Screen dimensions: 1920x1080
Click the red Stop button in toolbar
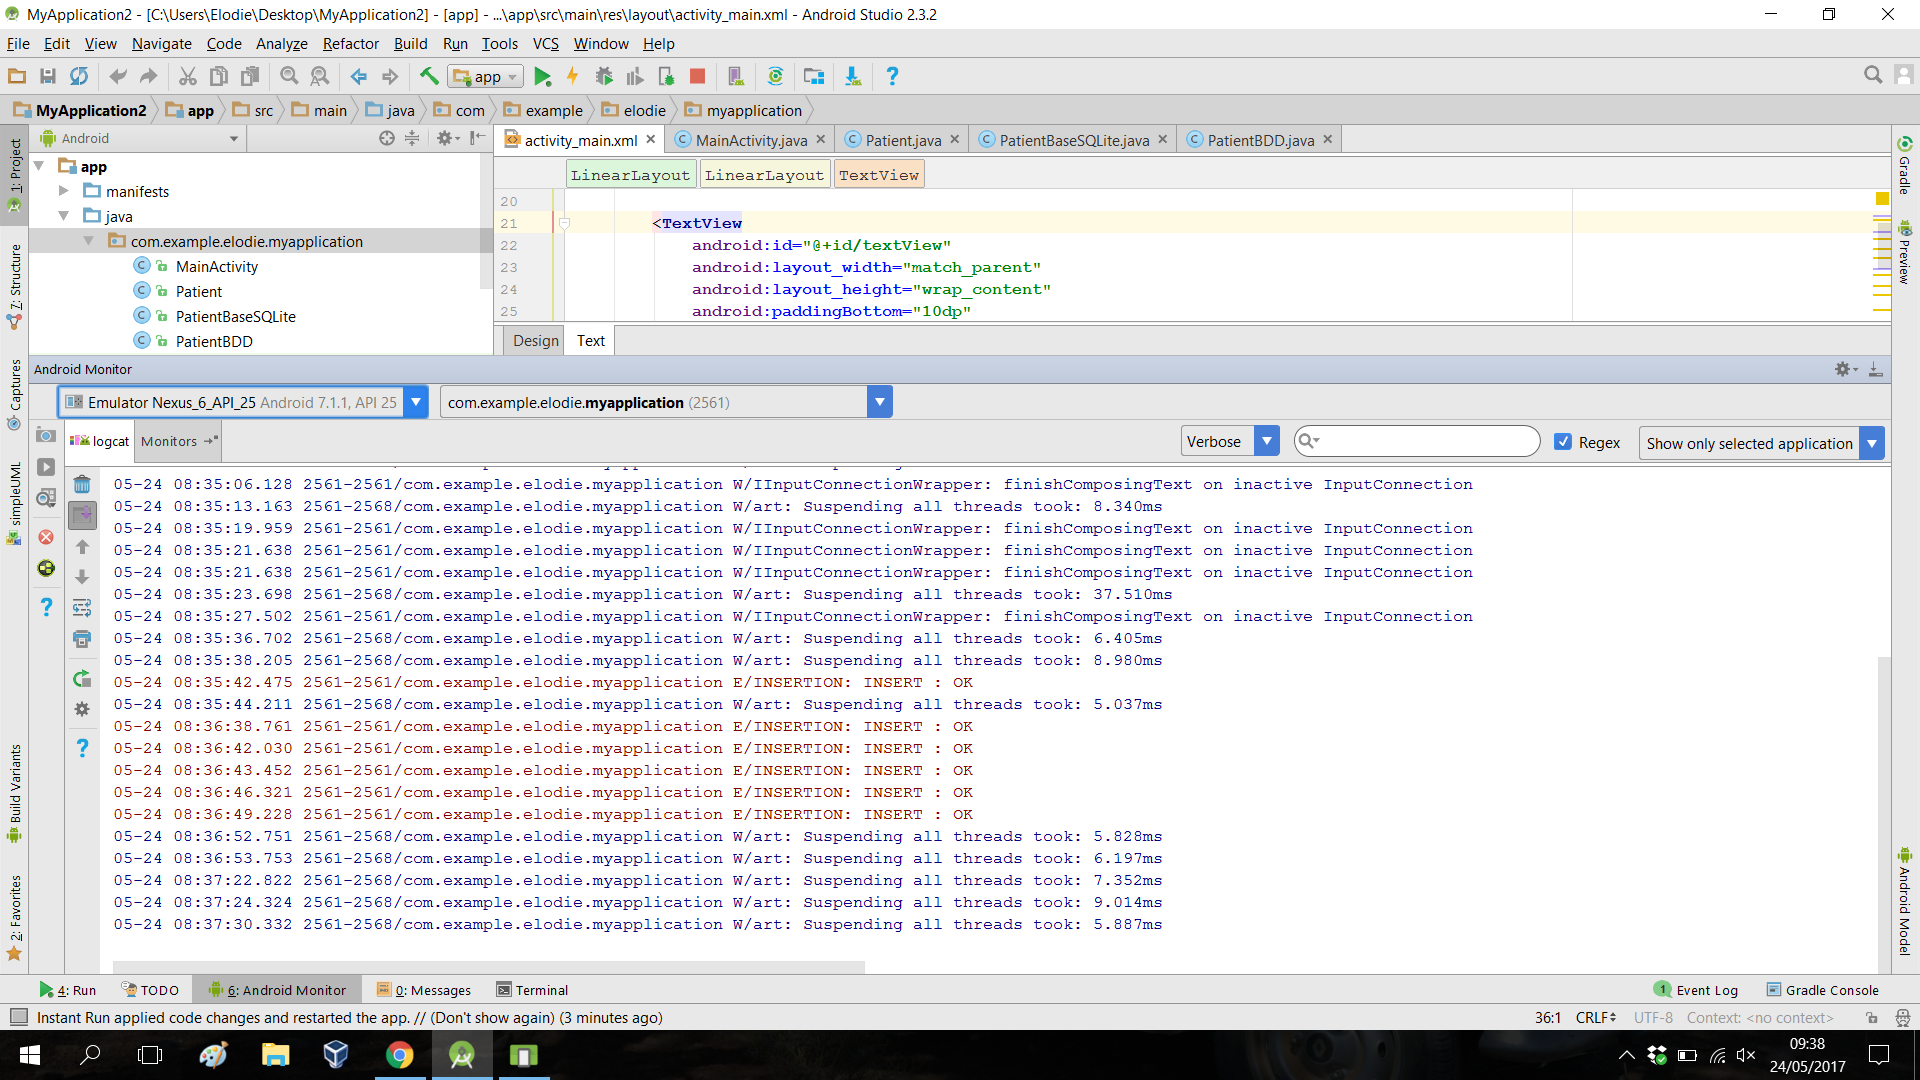tap(698, 76)
